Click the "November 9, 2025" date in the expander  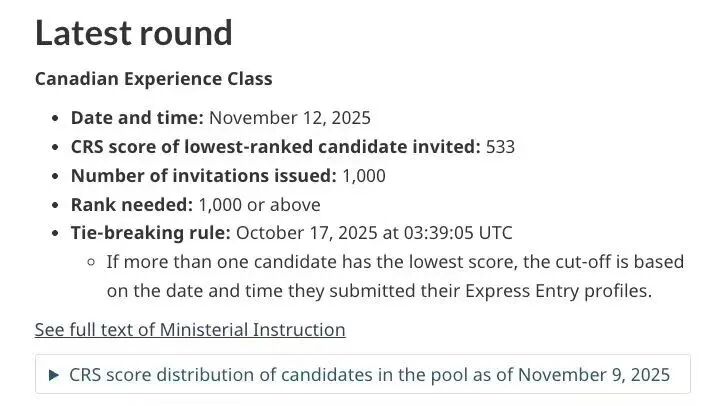point(595,375)
